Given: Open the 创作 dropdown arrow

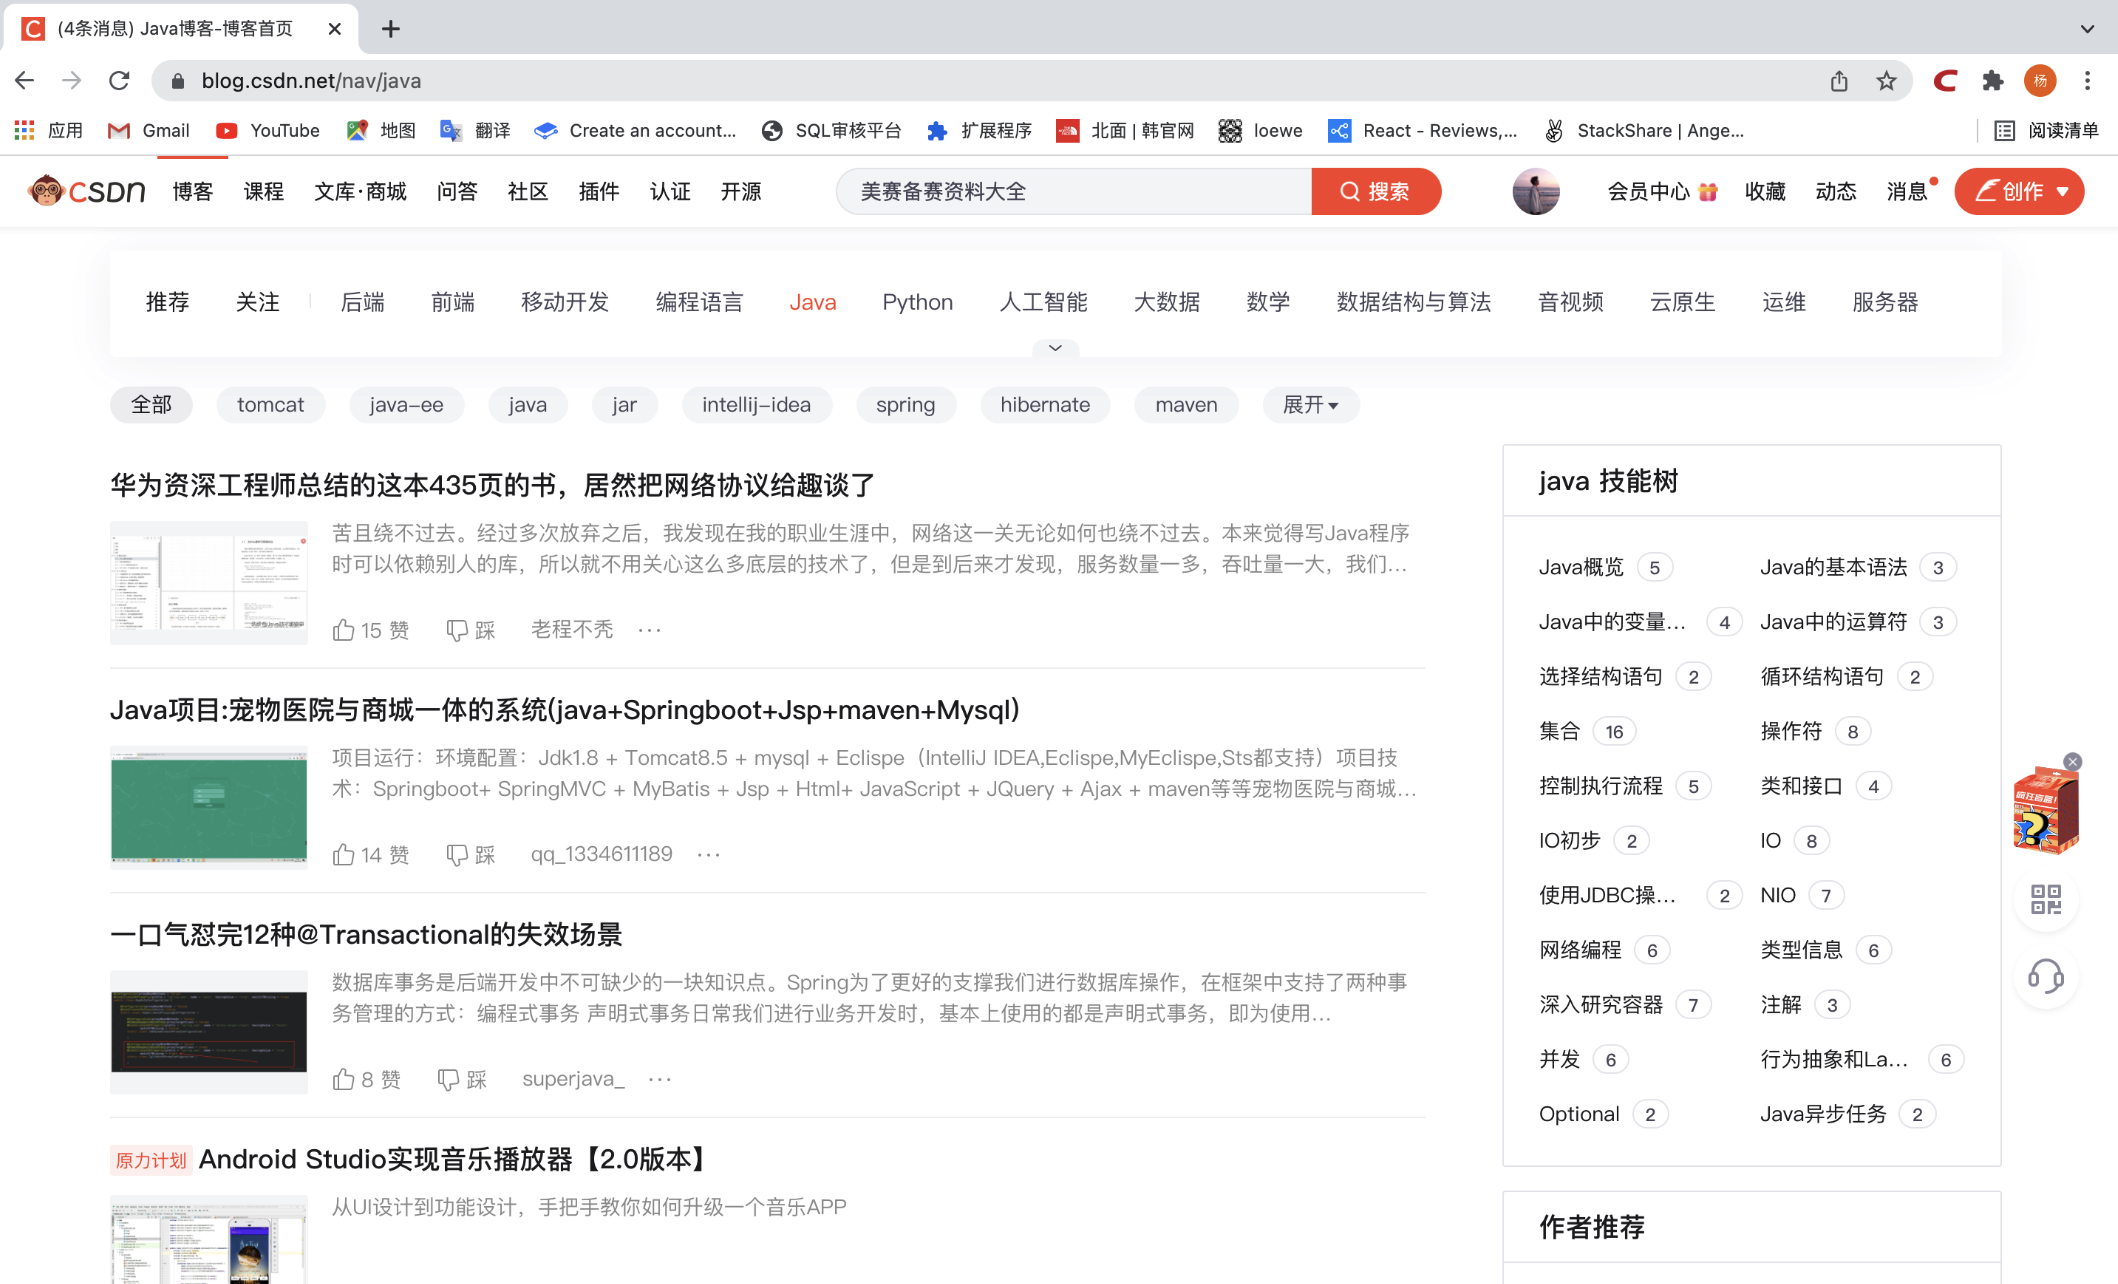Looking at the screenshot, I should (x=2063, y=192).
